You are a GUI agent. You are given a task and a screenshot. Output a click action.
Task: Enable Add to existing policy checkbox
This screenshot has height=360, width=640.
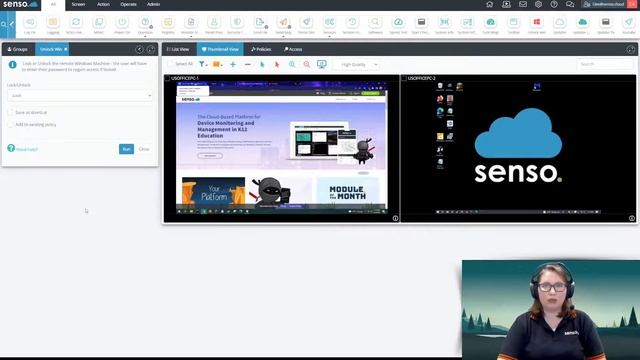[11, 124]
